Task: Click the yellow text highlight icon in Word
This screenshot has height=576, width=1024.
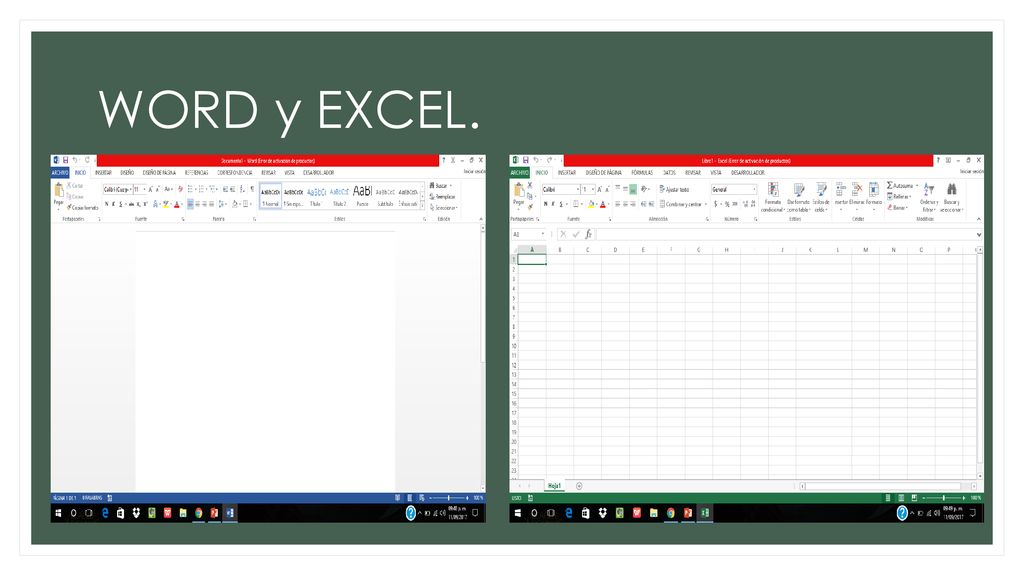Action: [166, 204]
